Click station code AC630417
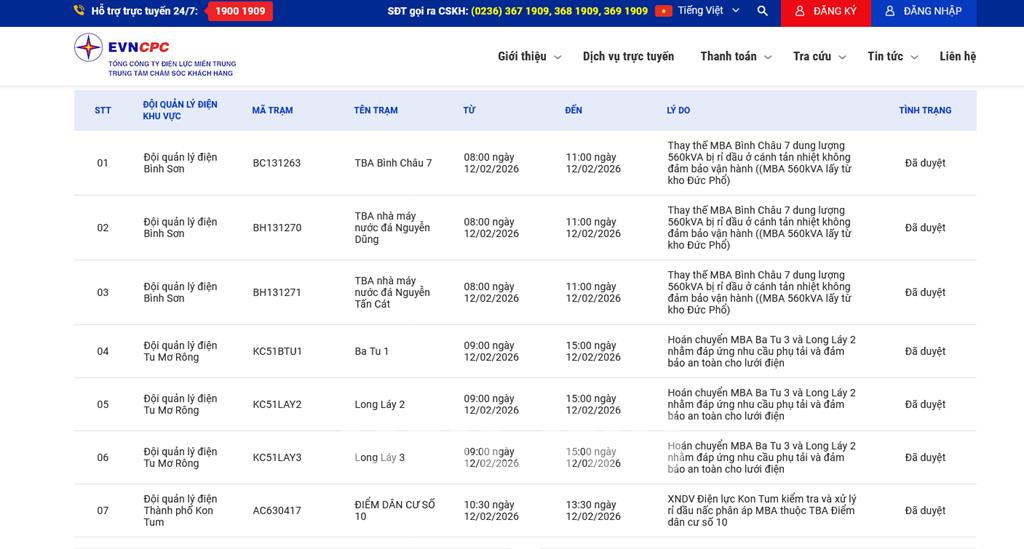Viewport: 1024px width, 549px height. pyautogui.click(x=276, y=511)
